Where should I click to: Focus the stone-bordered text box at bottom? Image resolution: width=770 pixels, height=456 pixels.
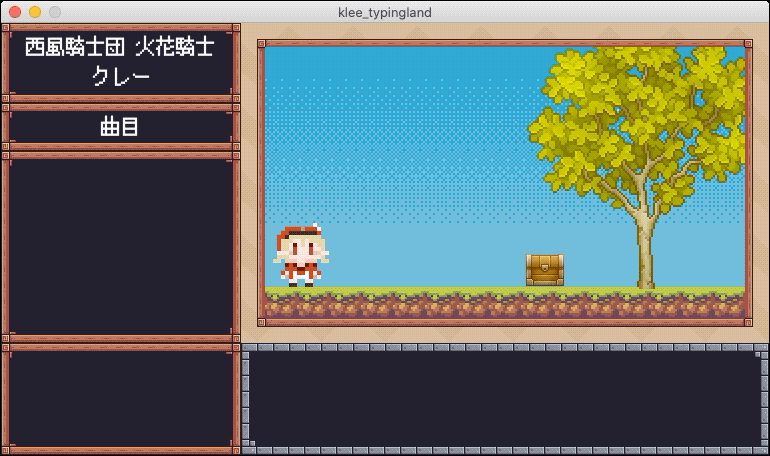pos(505,400)
